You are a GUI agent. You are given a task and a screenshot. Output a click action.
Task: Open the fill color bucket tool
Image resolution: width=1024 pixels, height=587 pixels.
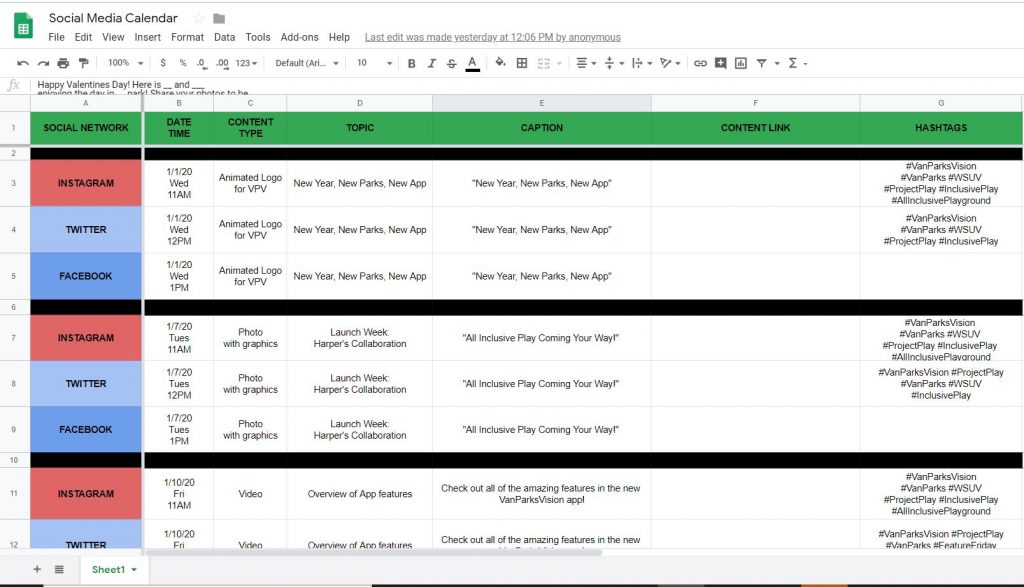pyautogui.click(x=499, y=63)
